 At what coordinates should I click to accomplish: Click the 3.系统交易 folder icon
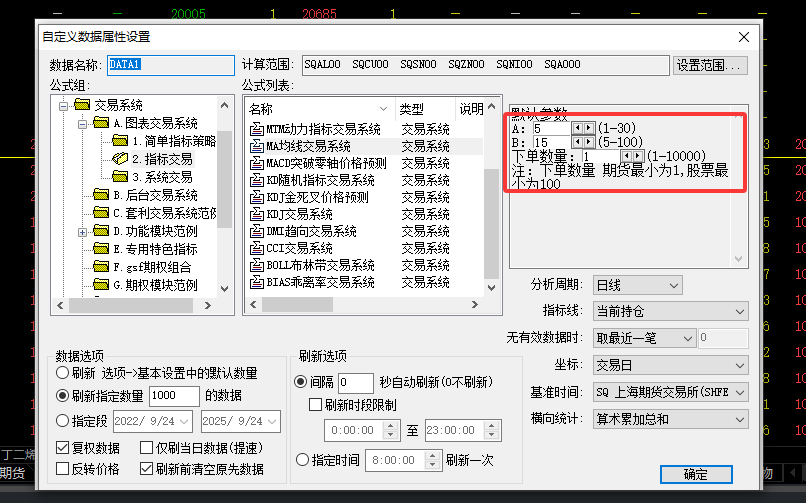pyautogui.click(x=120, y=177)
